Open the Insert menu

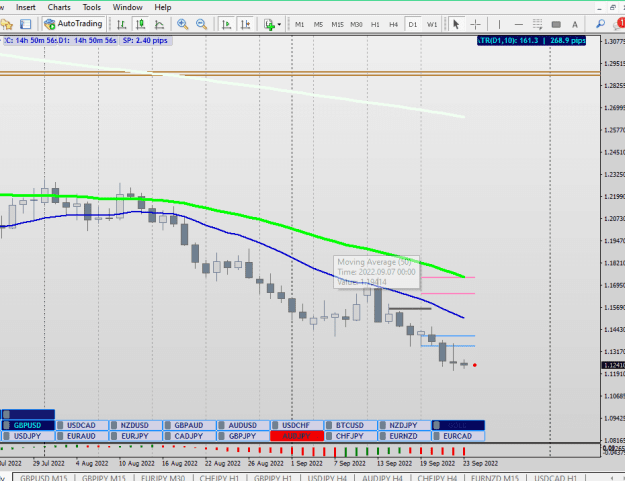26,7
